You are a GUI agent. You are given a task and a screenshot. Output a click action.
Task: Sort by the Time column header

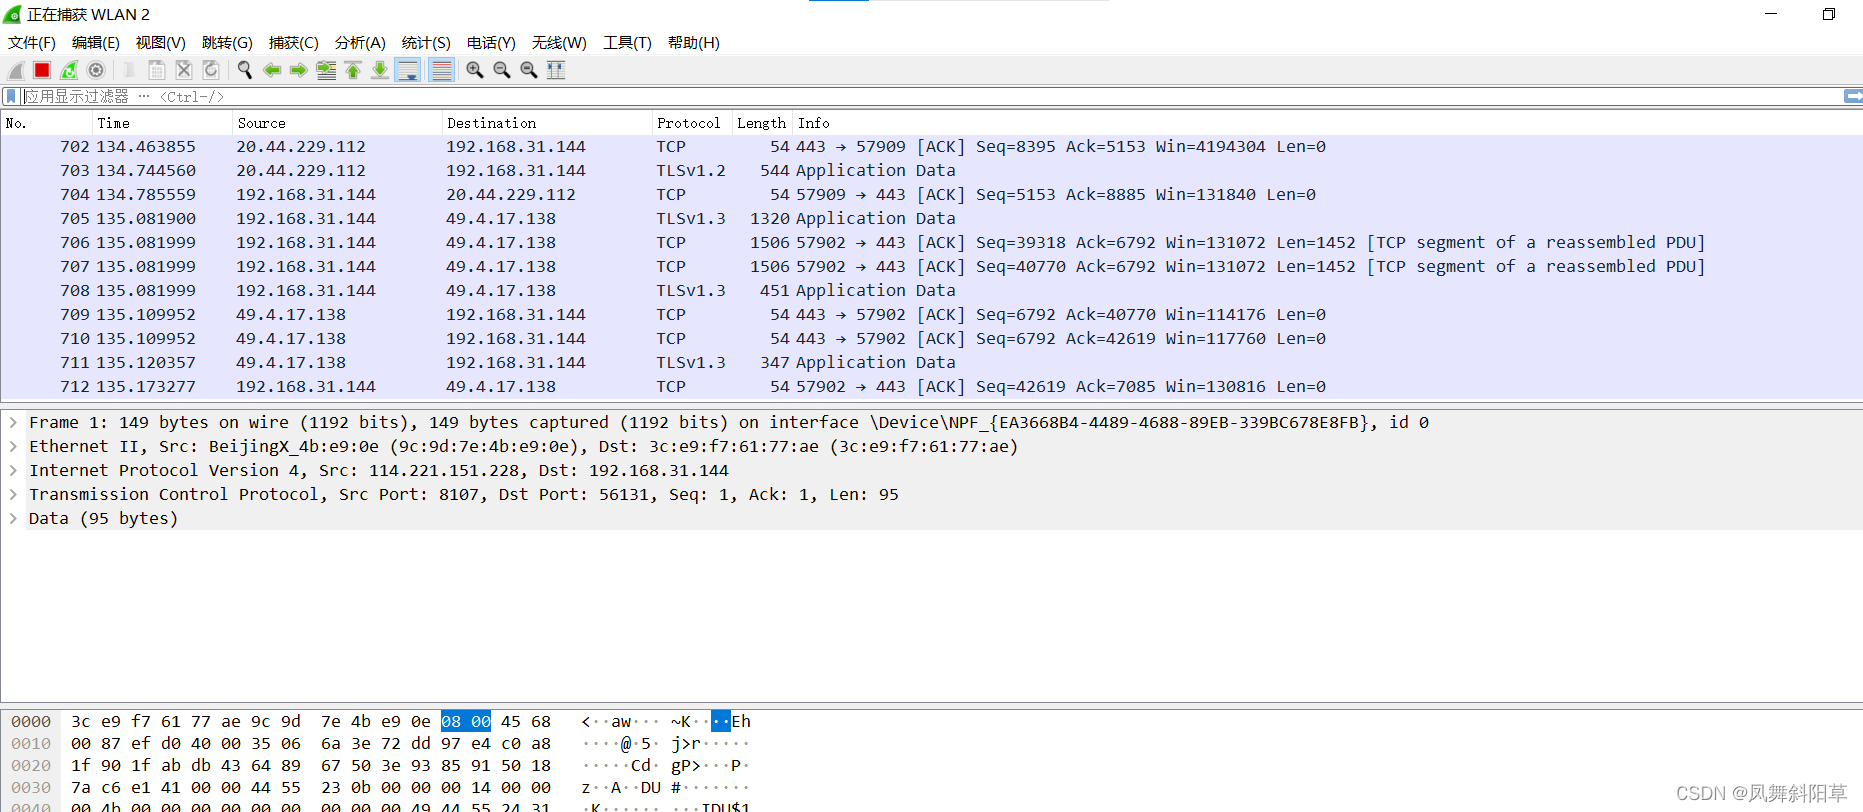point(162,123)
